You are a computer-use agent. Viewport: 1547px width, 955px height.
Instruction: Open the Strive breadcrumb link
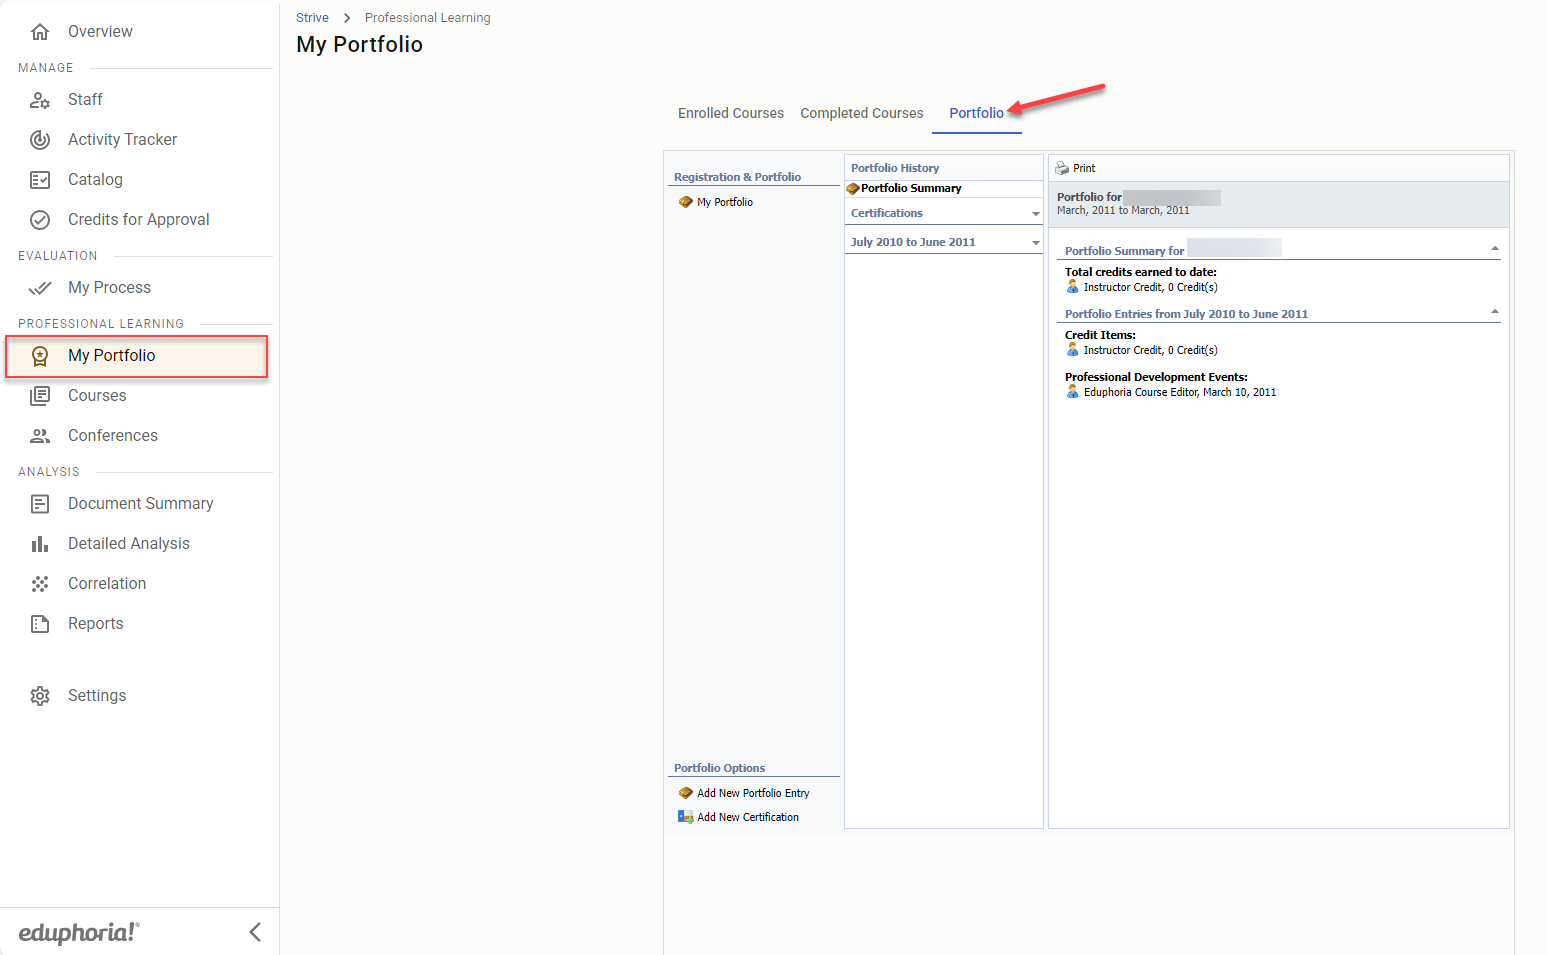pyautogui.click(x=312, y=18)
